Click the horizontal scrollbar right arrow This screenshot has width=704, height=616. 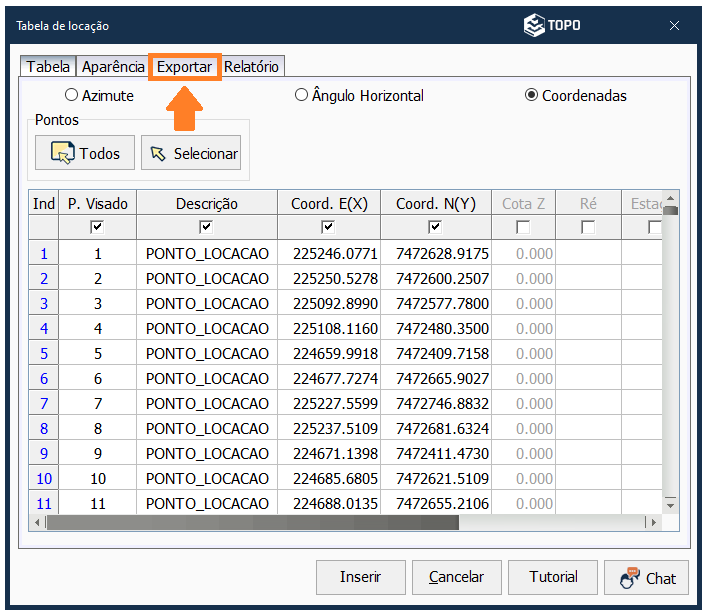[653, 522]
